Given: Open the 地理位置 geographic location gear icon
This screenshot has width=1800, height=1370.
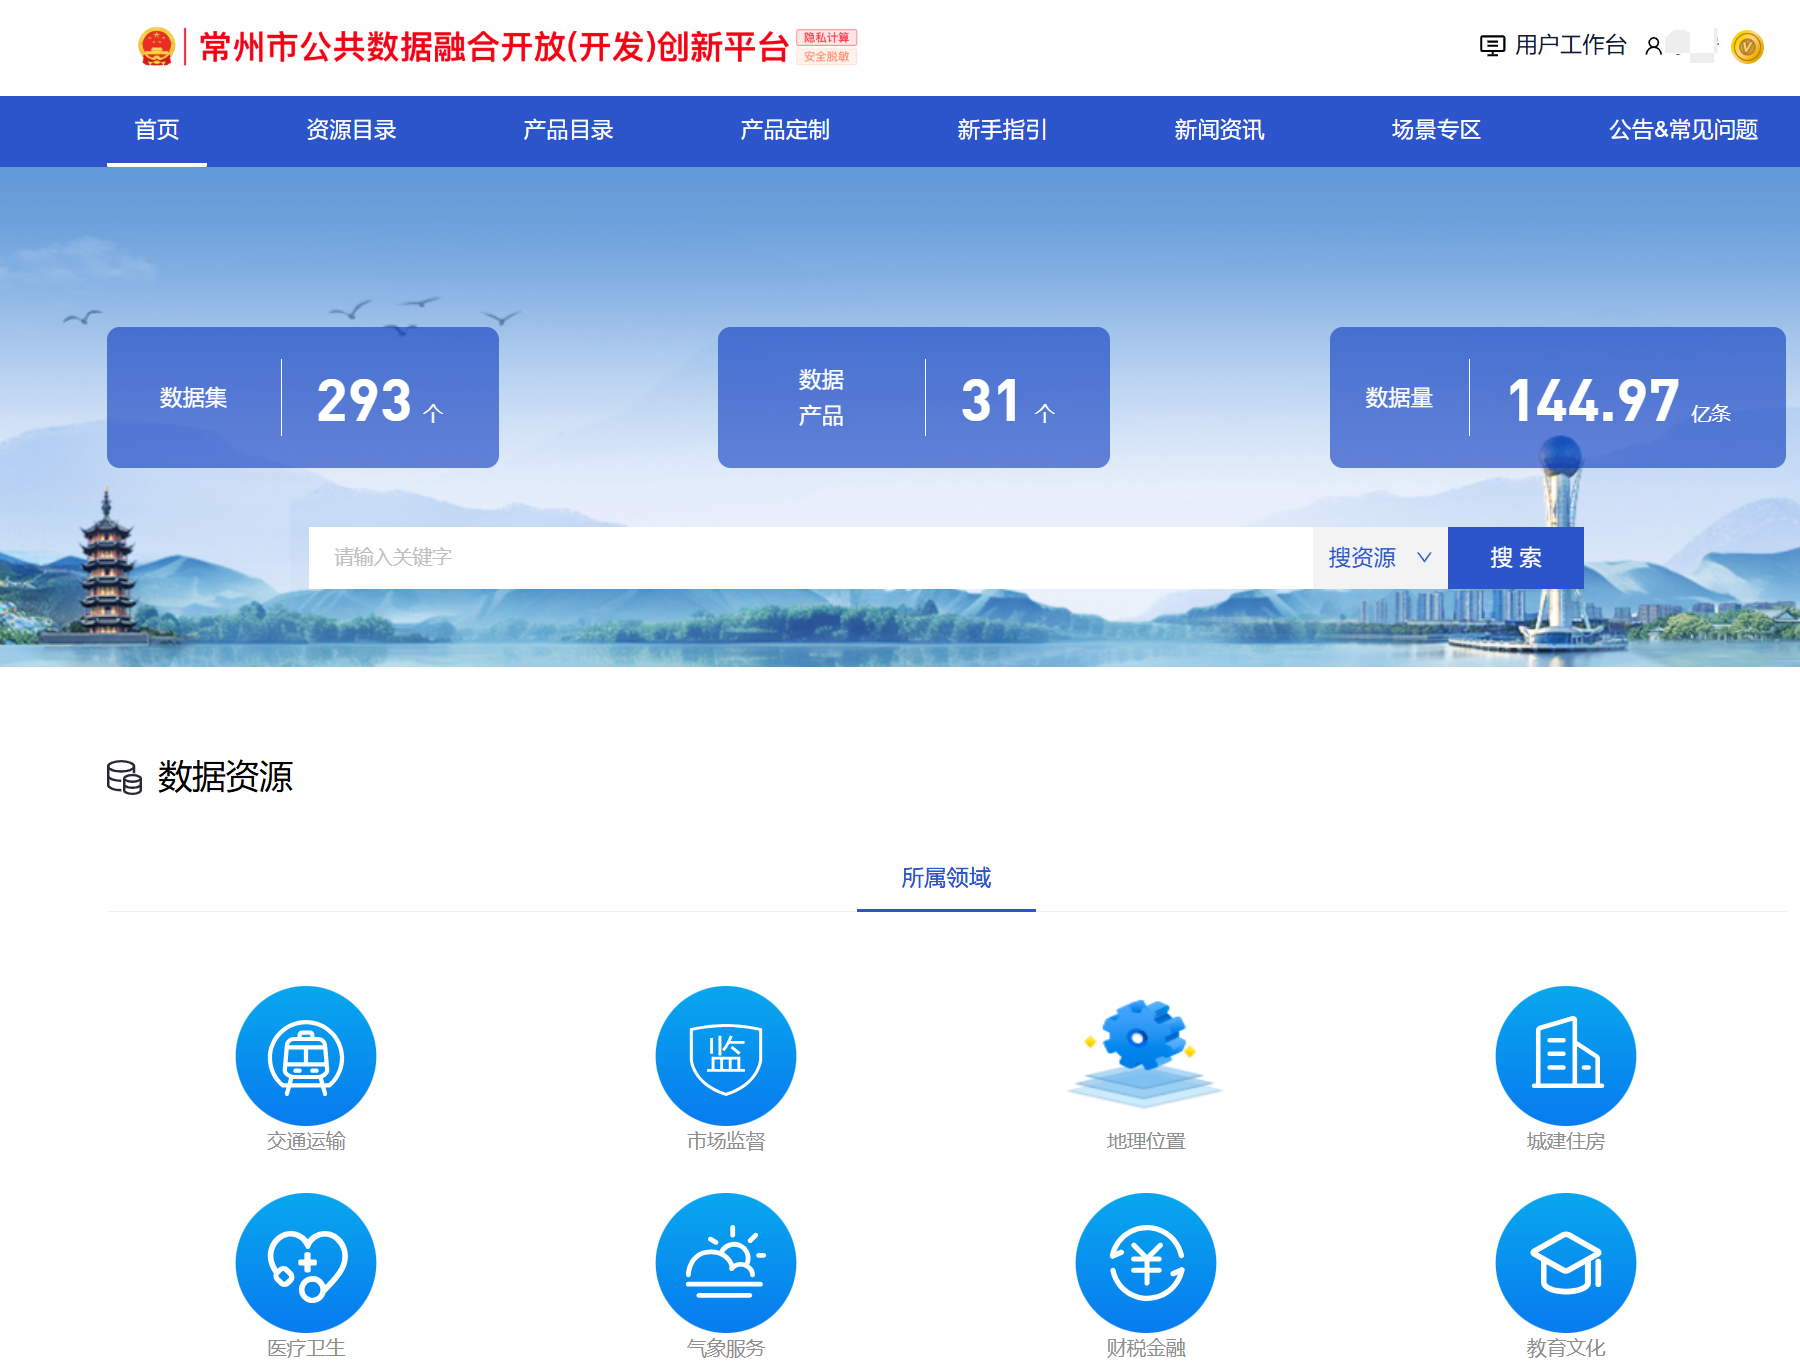Looking at the screenshot, I should coord(1146,1052).
